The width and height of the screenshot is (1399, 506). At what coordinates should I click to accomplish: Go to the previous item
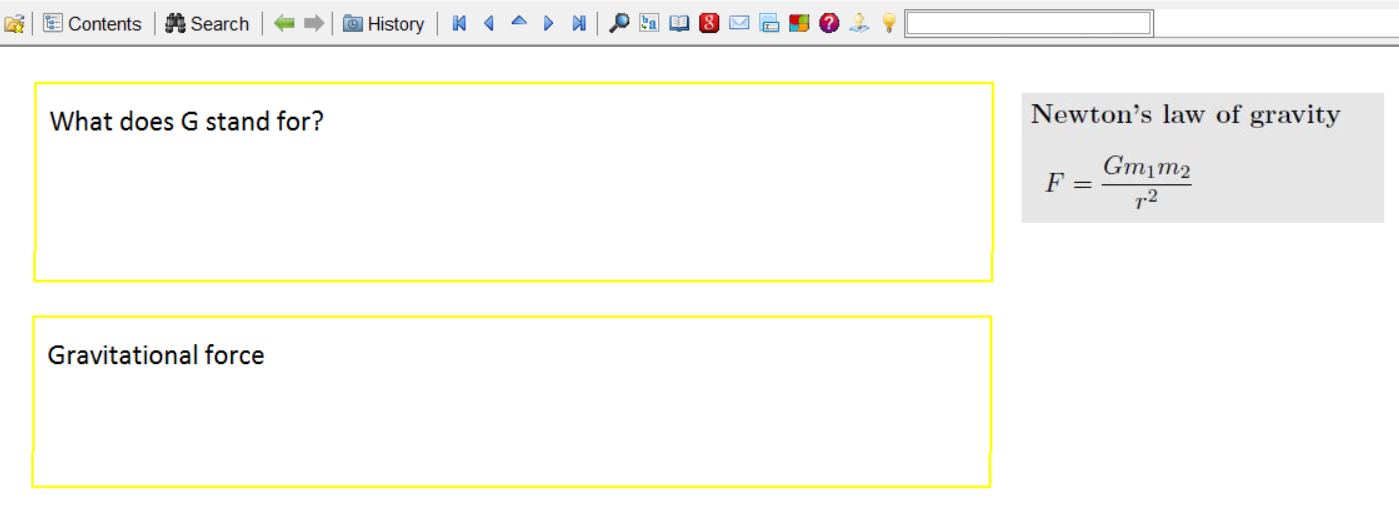click(489, 23)
